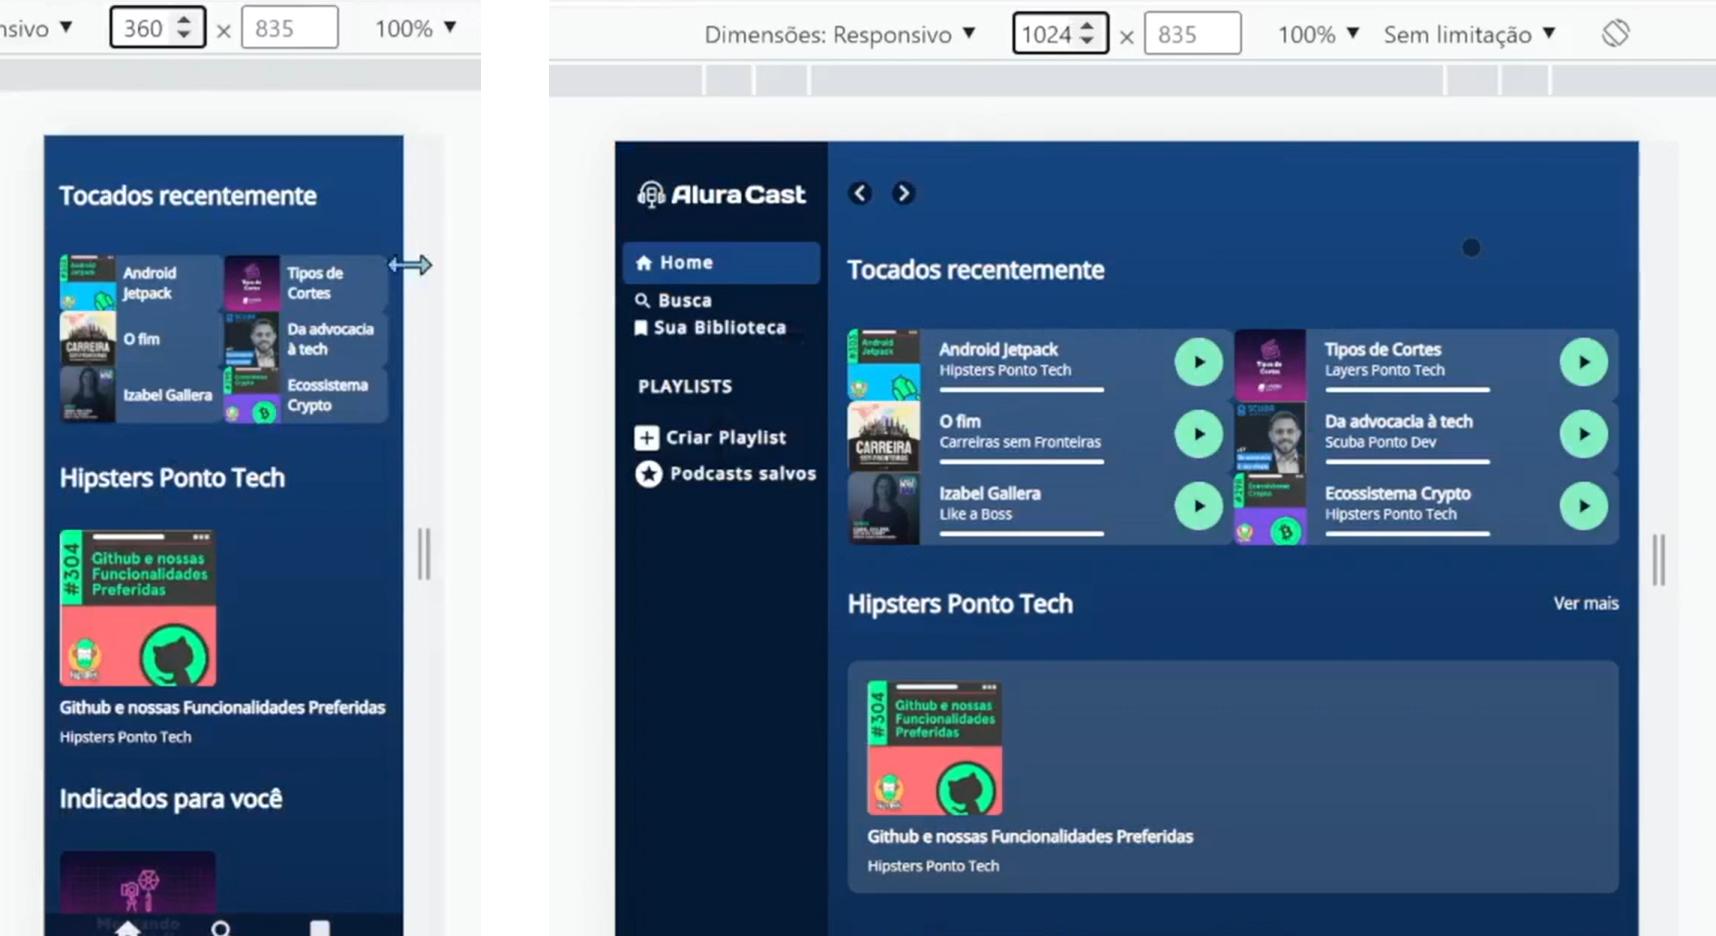Screen dimensions: 1716x936
Task: Tap the search icon in the 360 window's bottom nav
Action: click(221, 929)
